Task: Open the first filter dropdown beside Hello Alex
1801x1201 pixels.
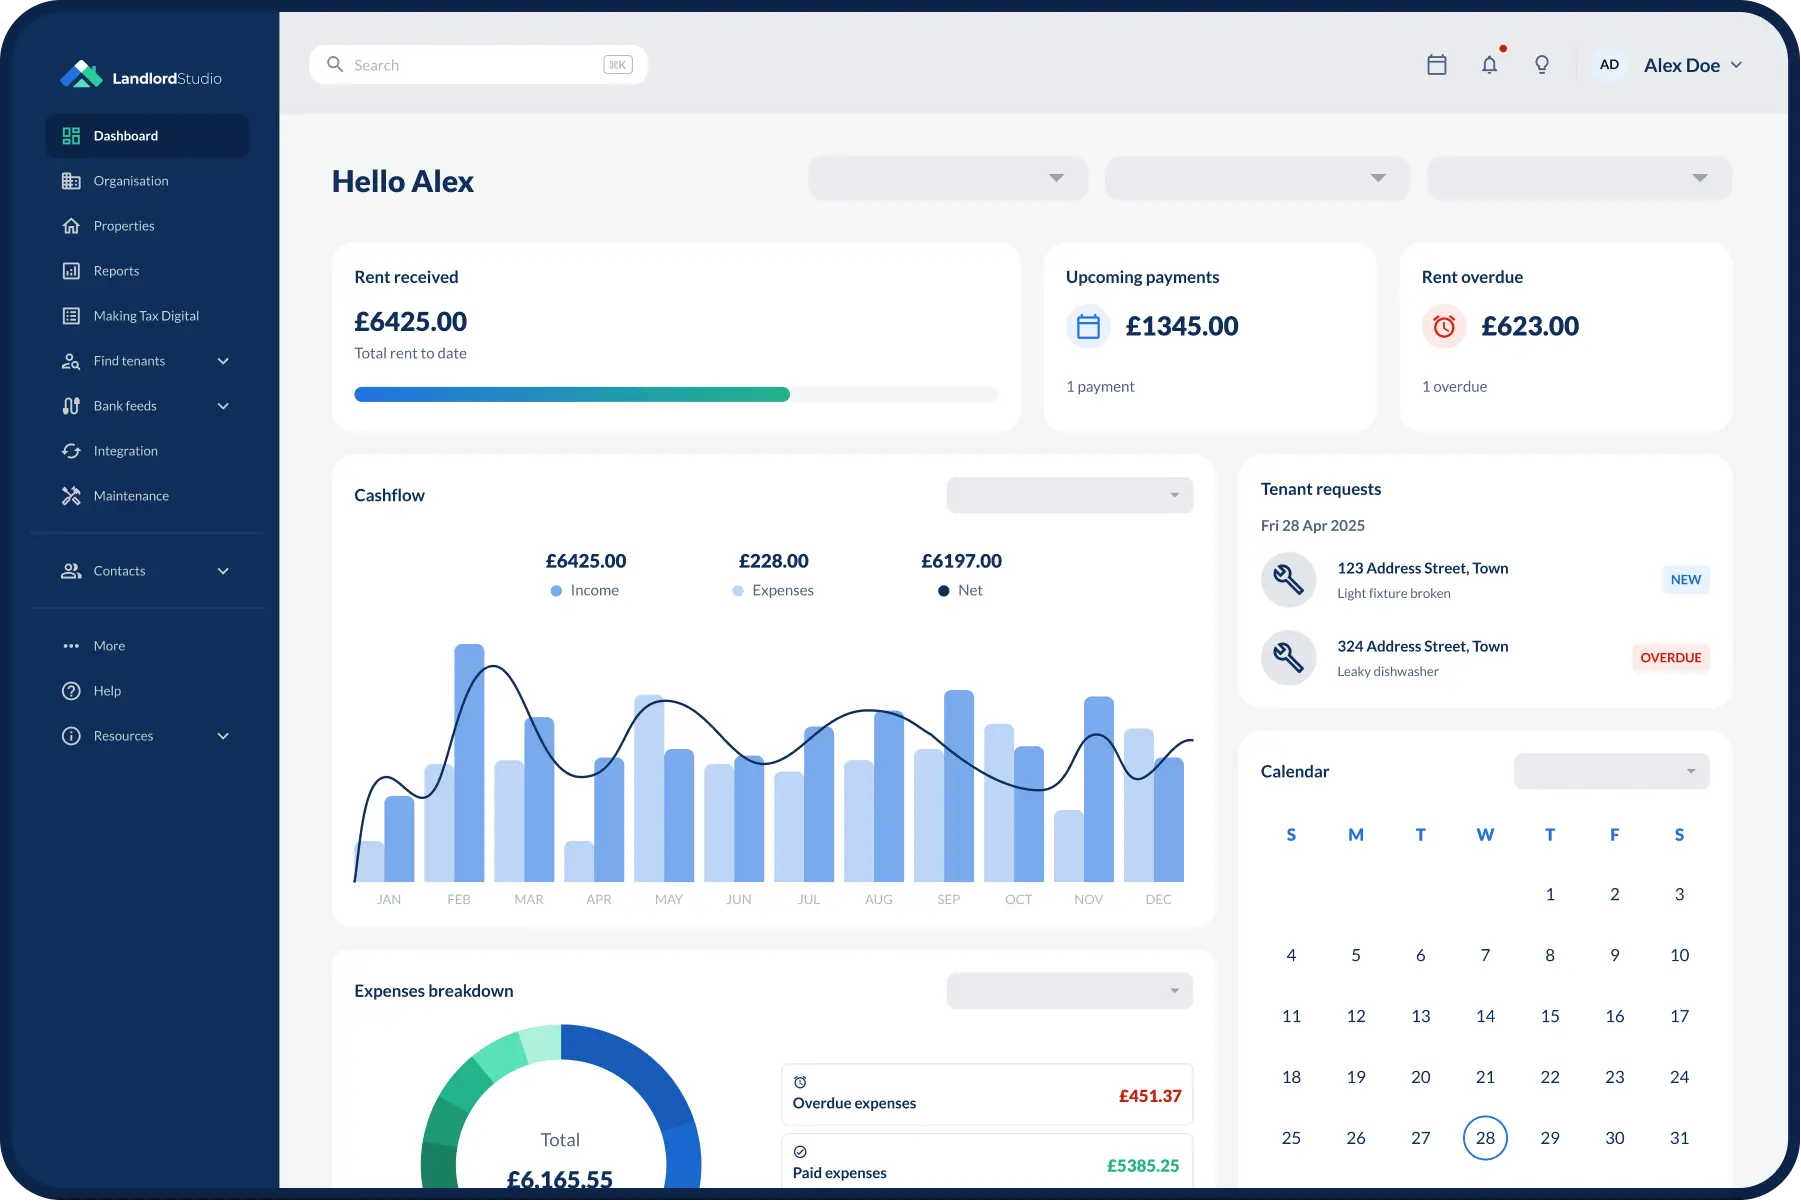Action: click(x=948, y=178)
